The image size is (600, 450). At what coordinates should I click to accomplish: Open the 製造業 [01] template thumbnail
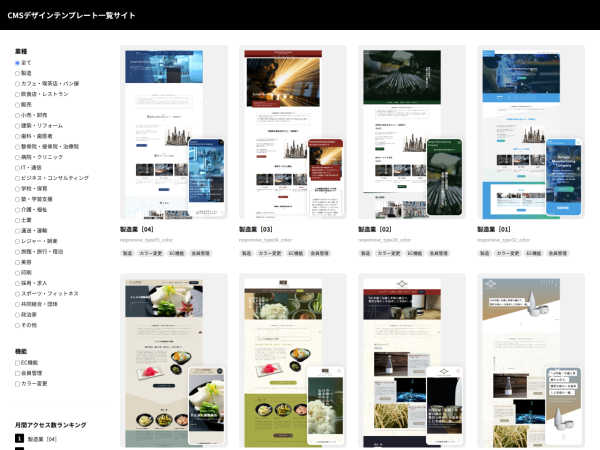[531, 132]
